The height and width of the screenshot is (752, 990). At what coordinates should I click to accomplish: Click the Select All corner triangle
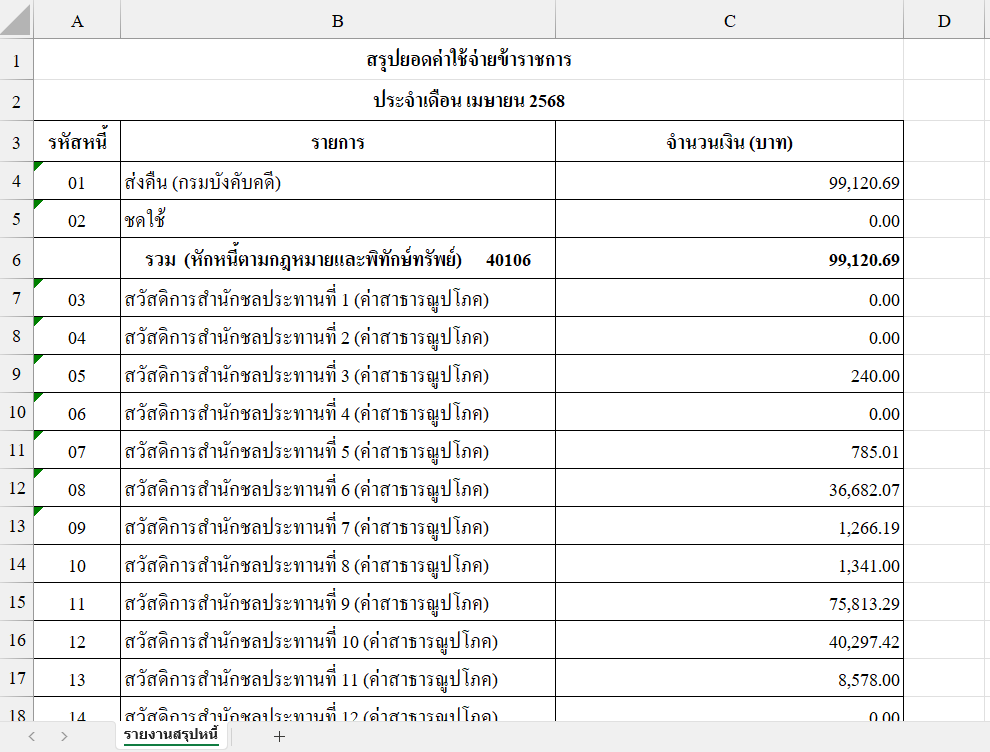(x=16, y=20)
